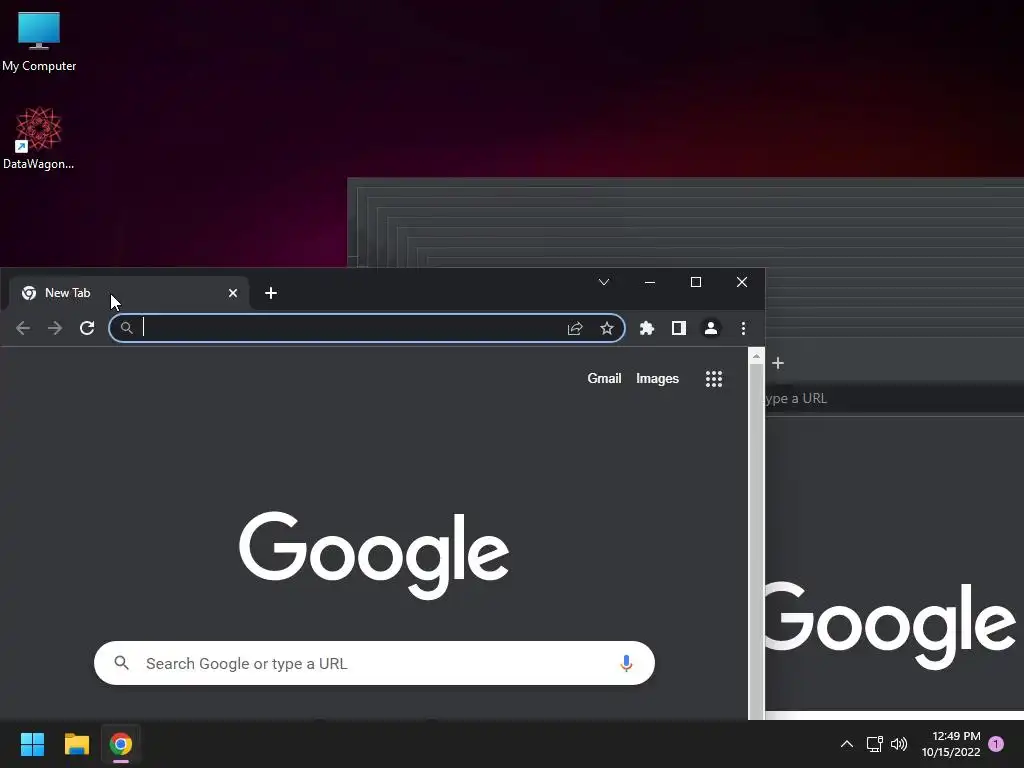Open the Extensions puzzle icon
The image size is (1024, 768).
click(x=647, y=328)
